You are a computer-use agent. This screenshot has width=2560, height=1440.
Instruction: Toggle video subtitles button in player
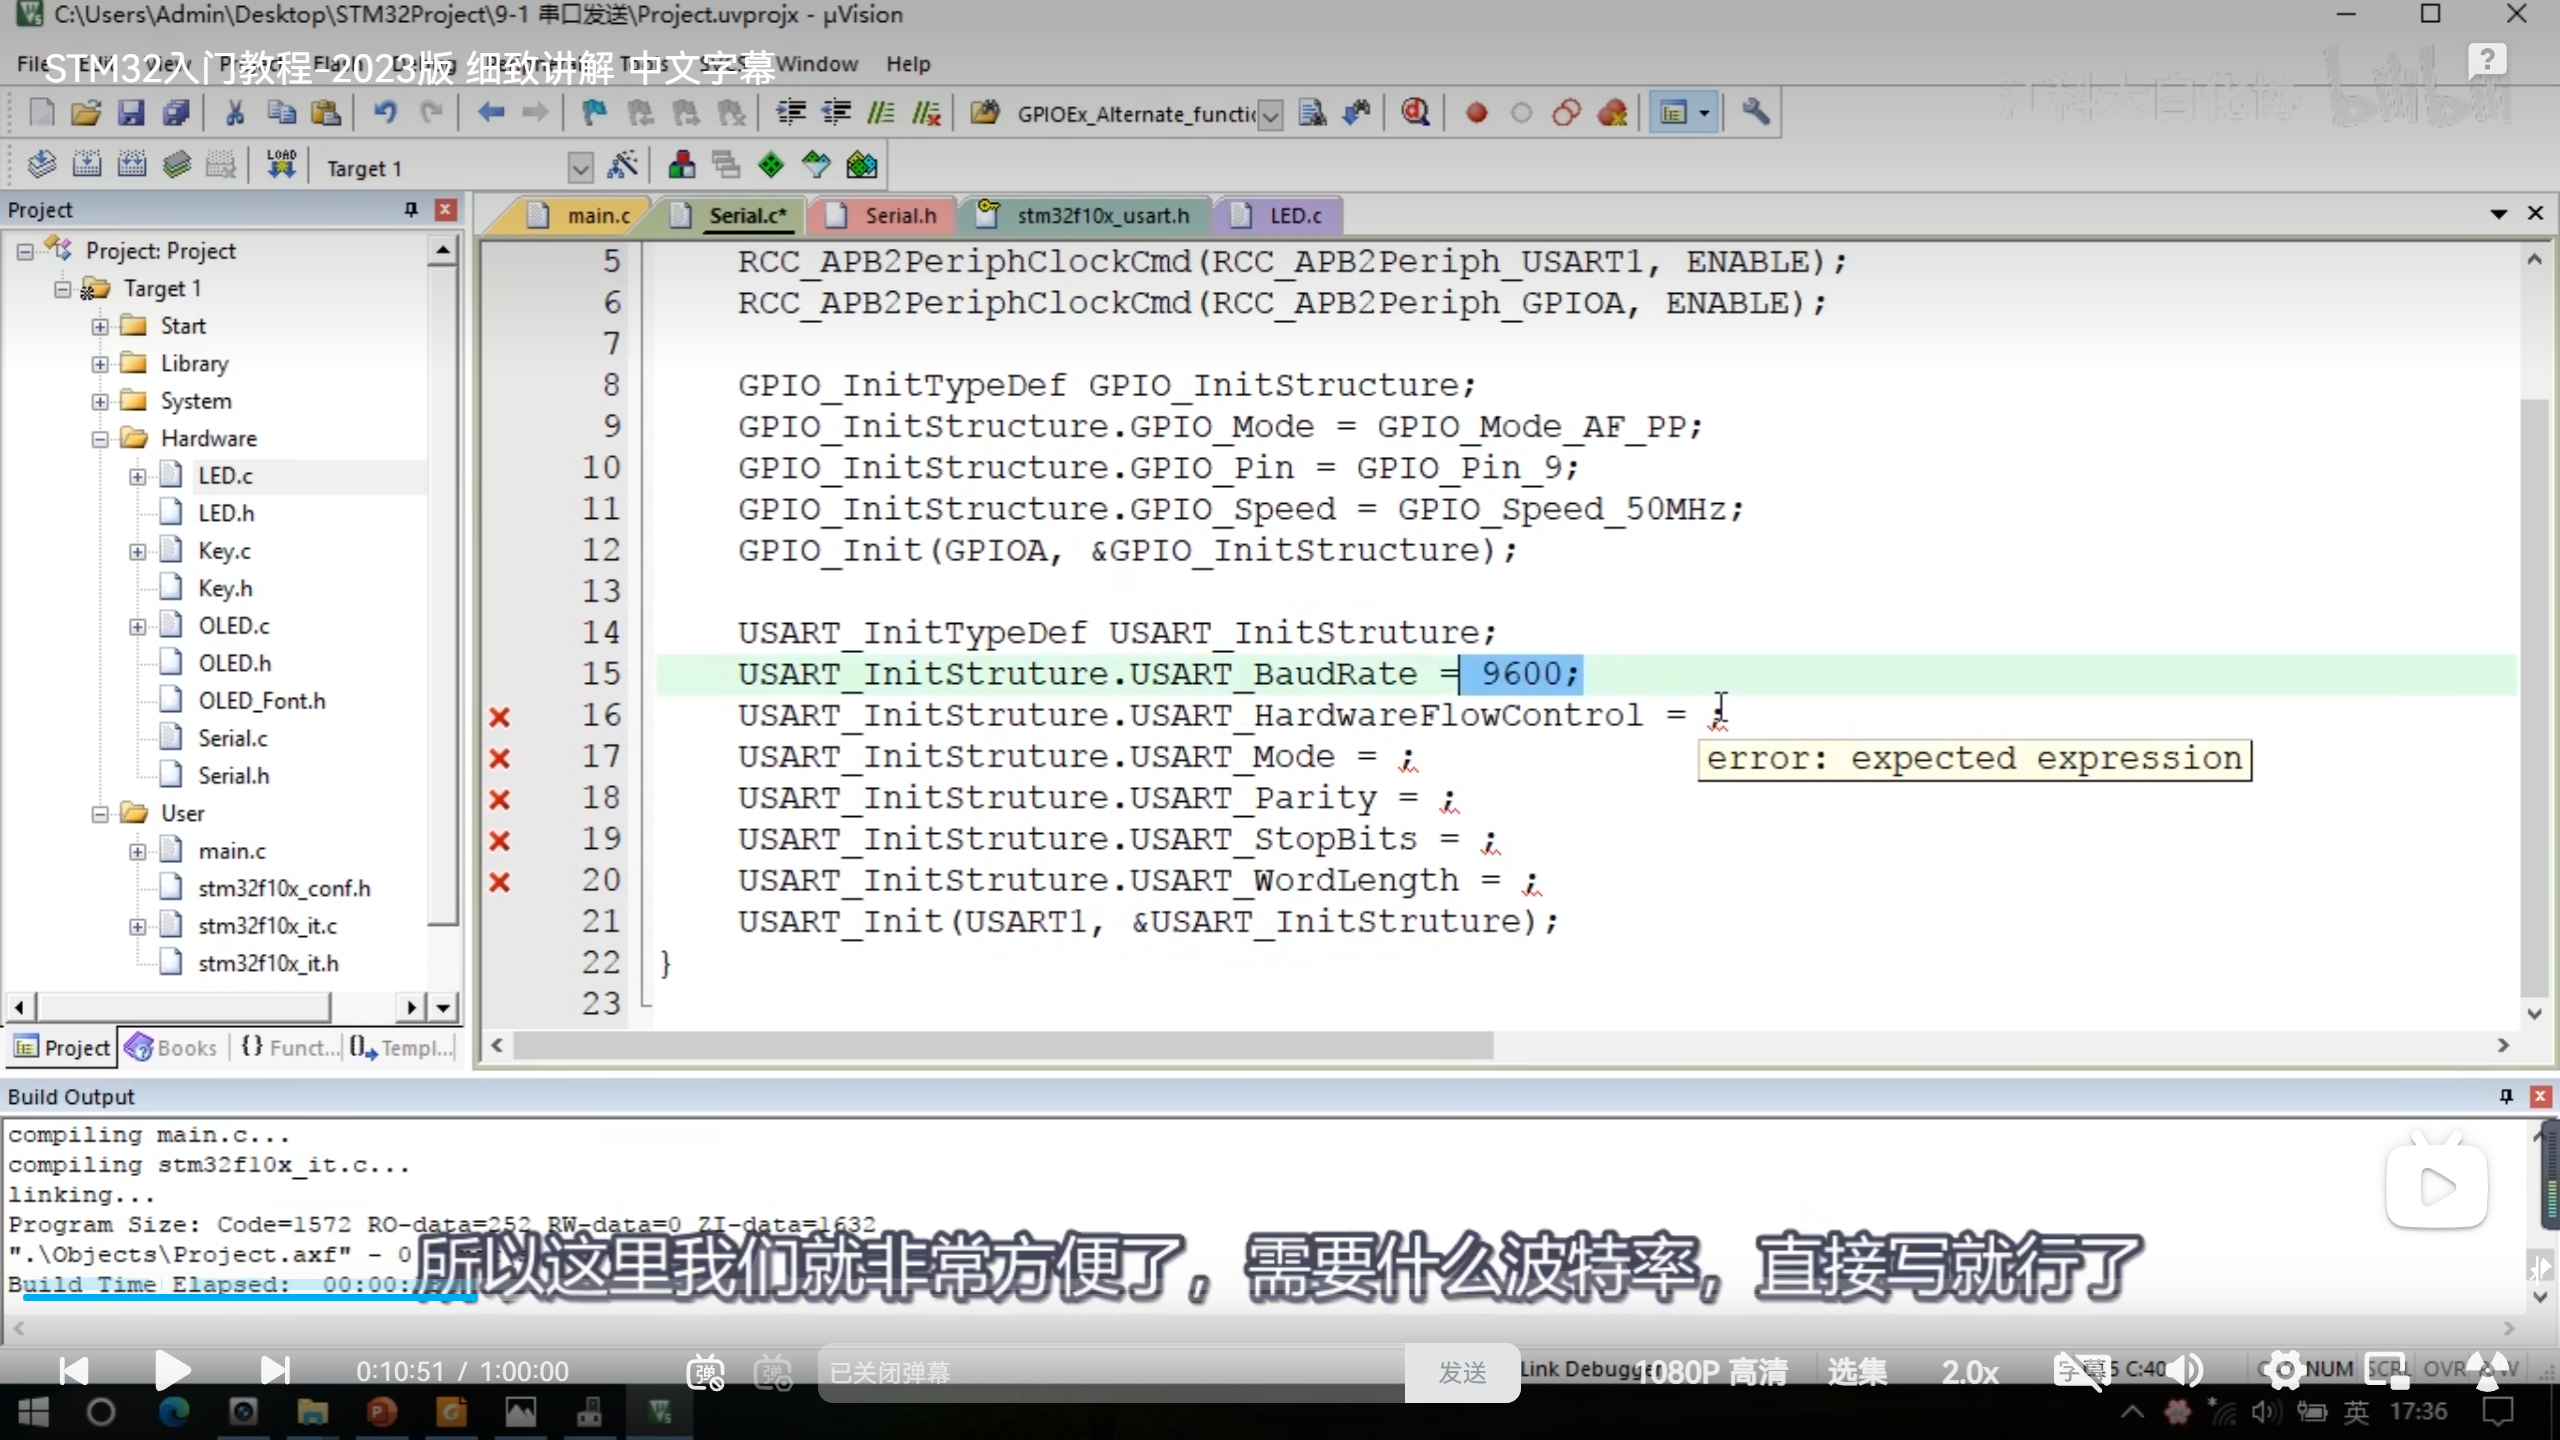pyautogui.click(x=2082, y=1371)
